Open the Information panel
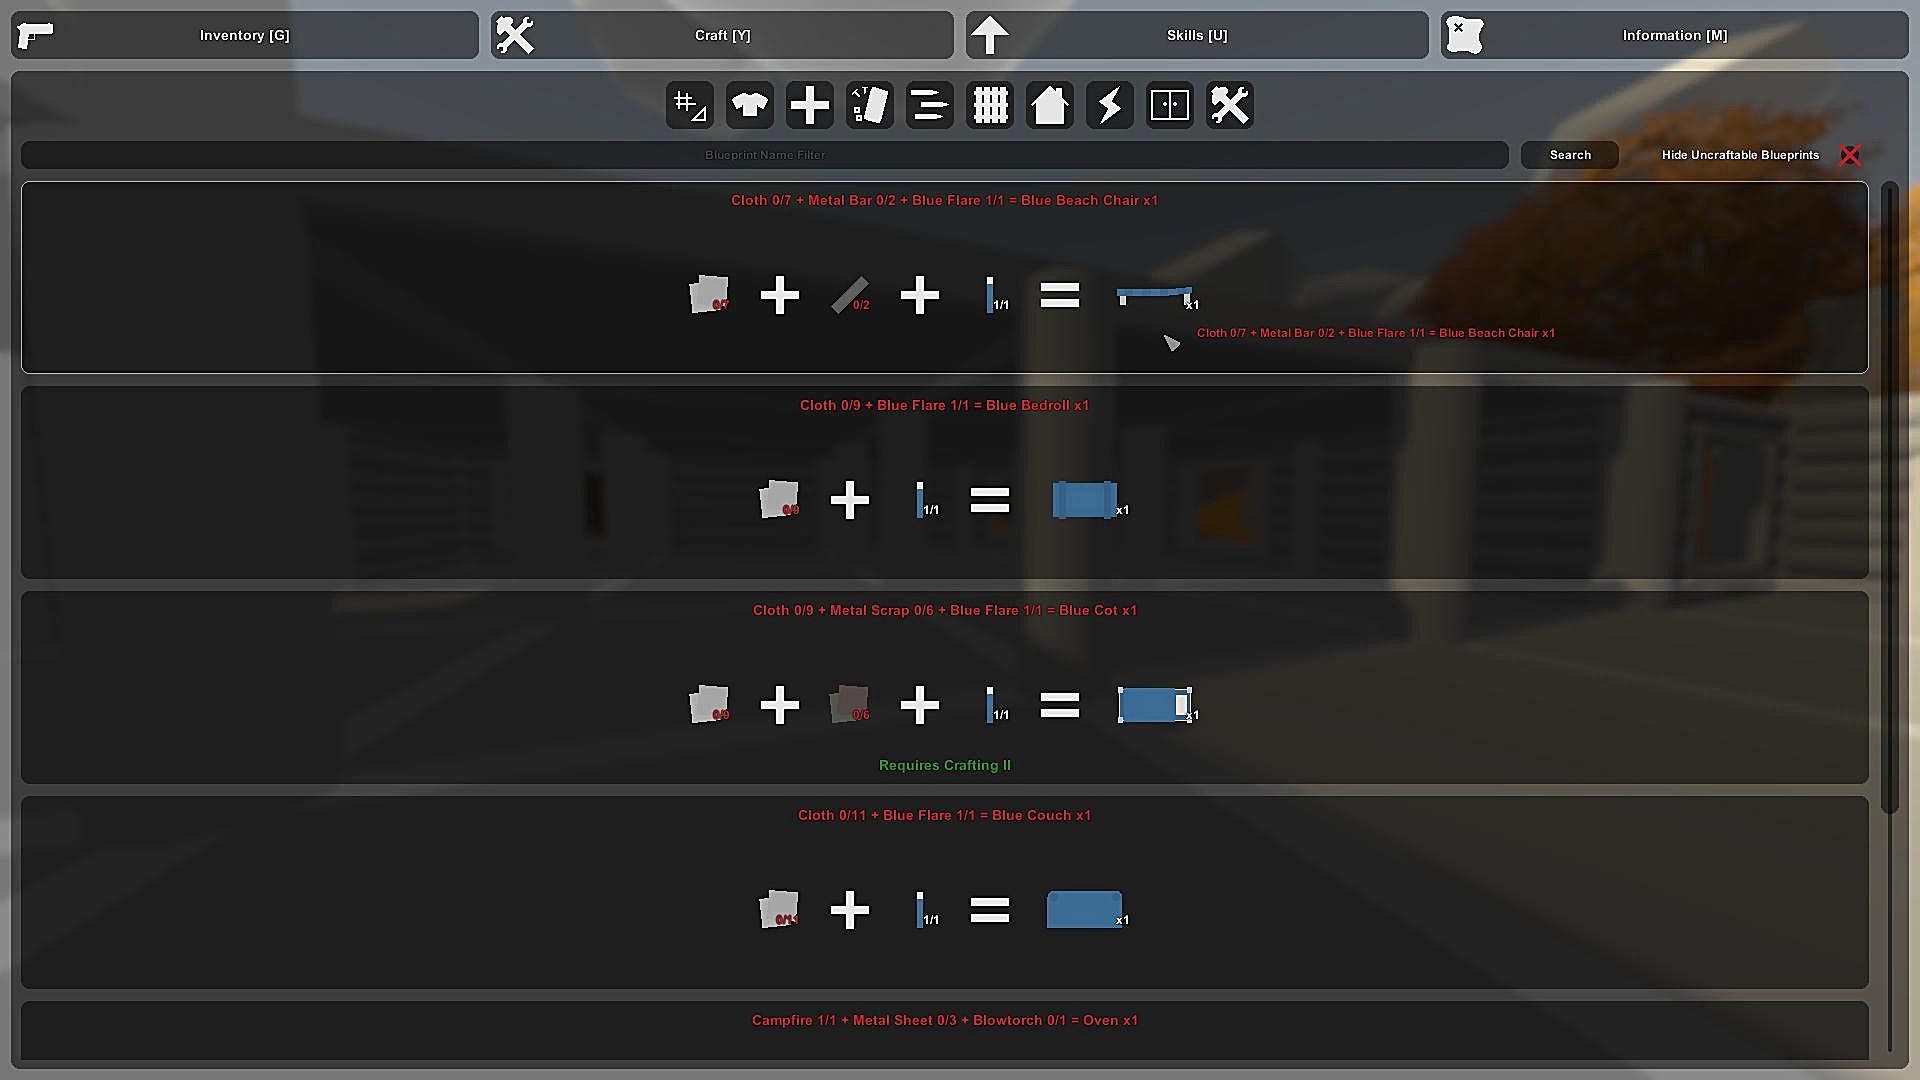1920x1080 pixels. 1675,34
